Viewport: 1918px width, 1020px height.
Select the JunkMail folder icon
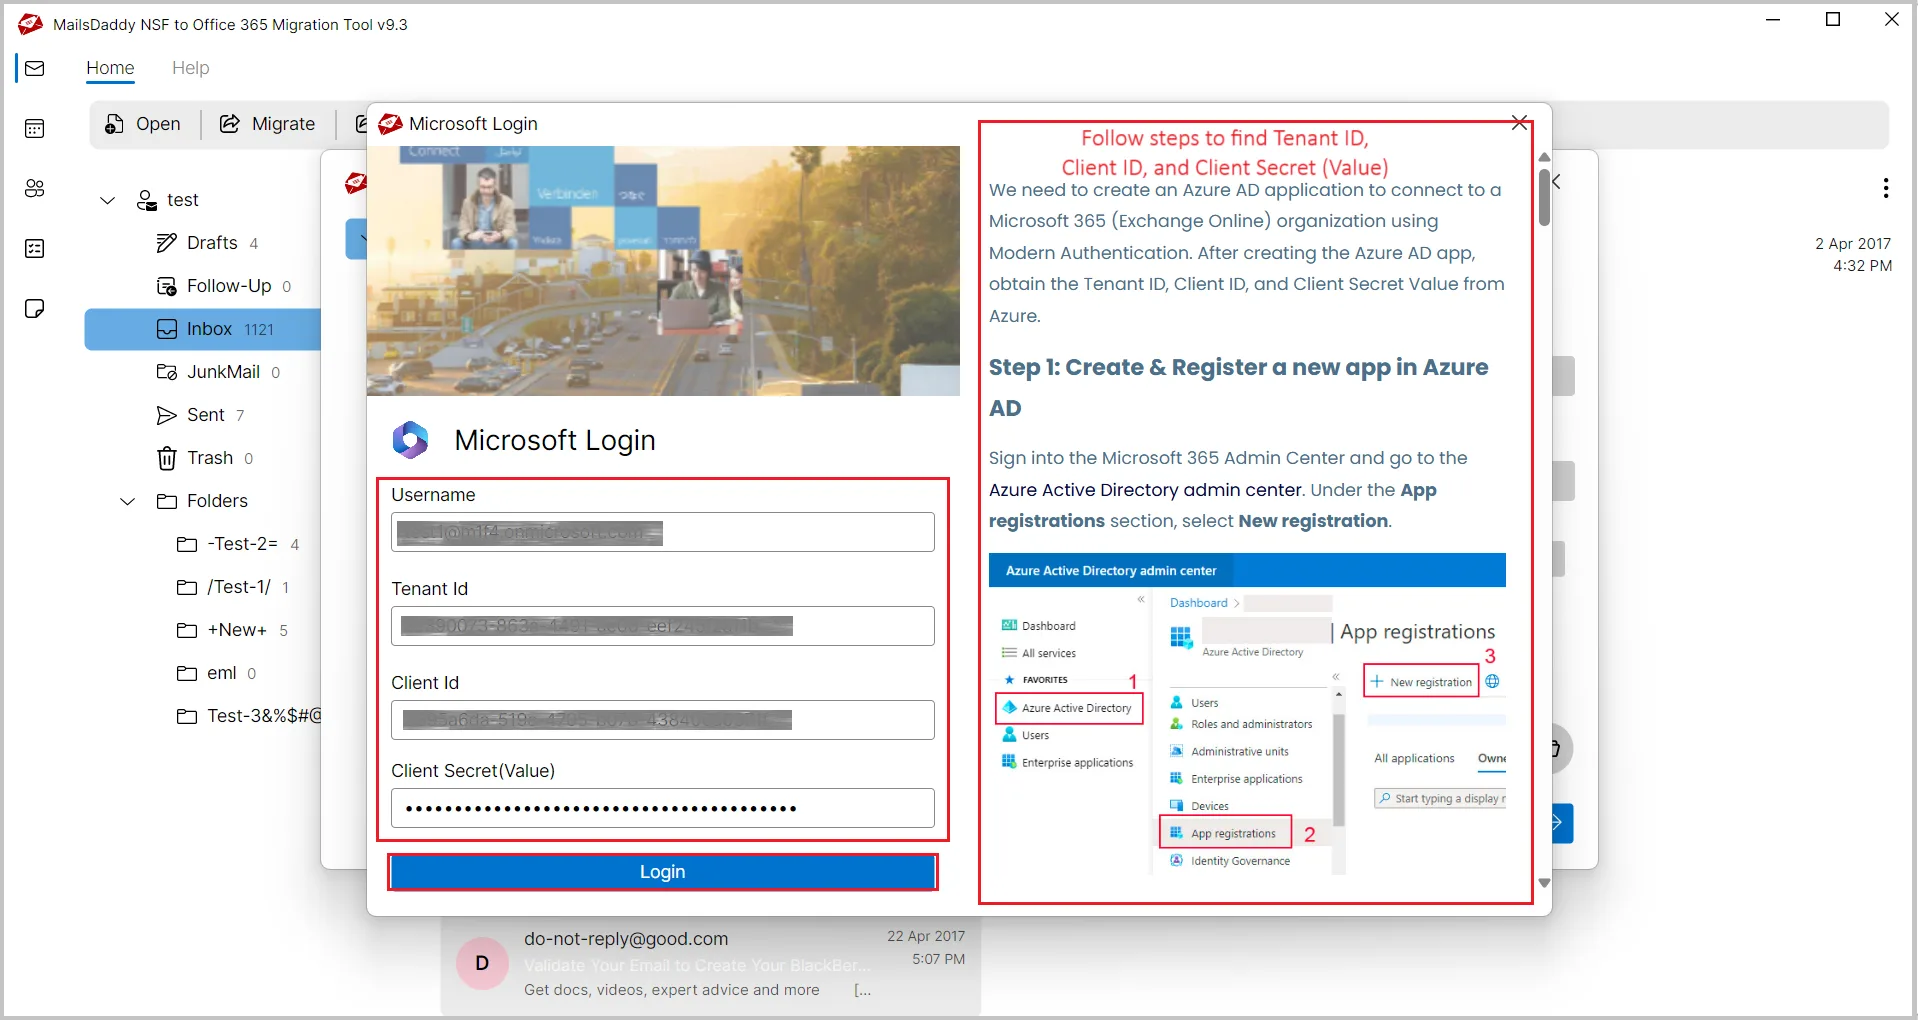(167, 371)
